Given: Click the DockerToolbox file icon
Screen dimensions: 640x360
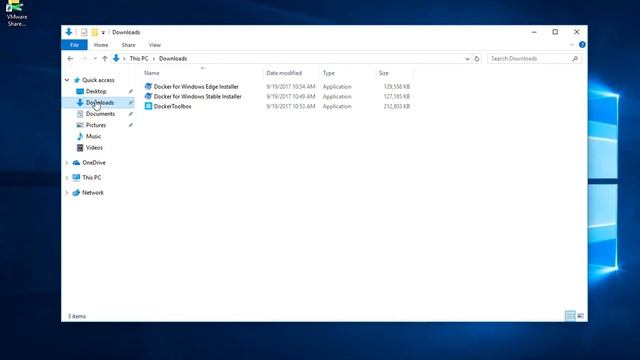Looking at the screenshot, I should [148, 106].
